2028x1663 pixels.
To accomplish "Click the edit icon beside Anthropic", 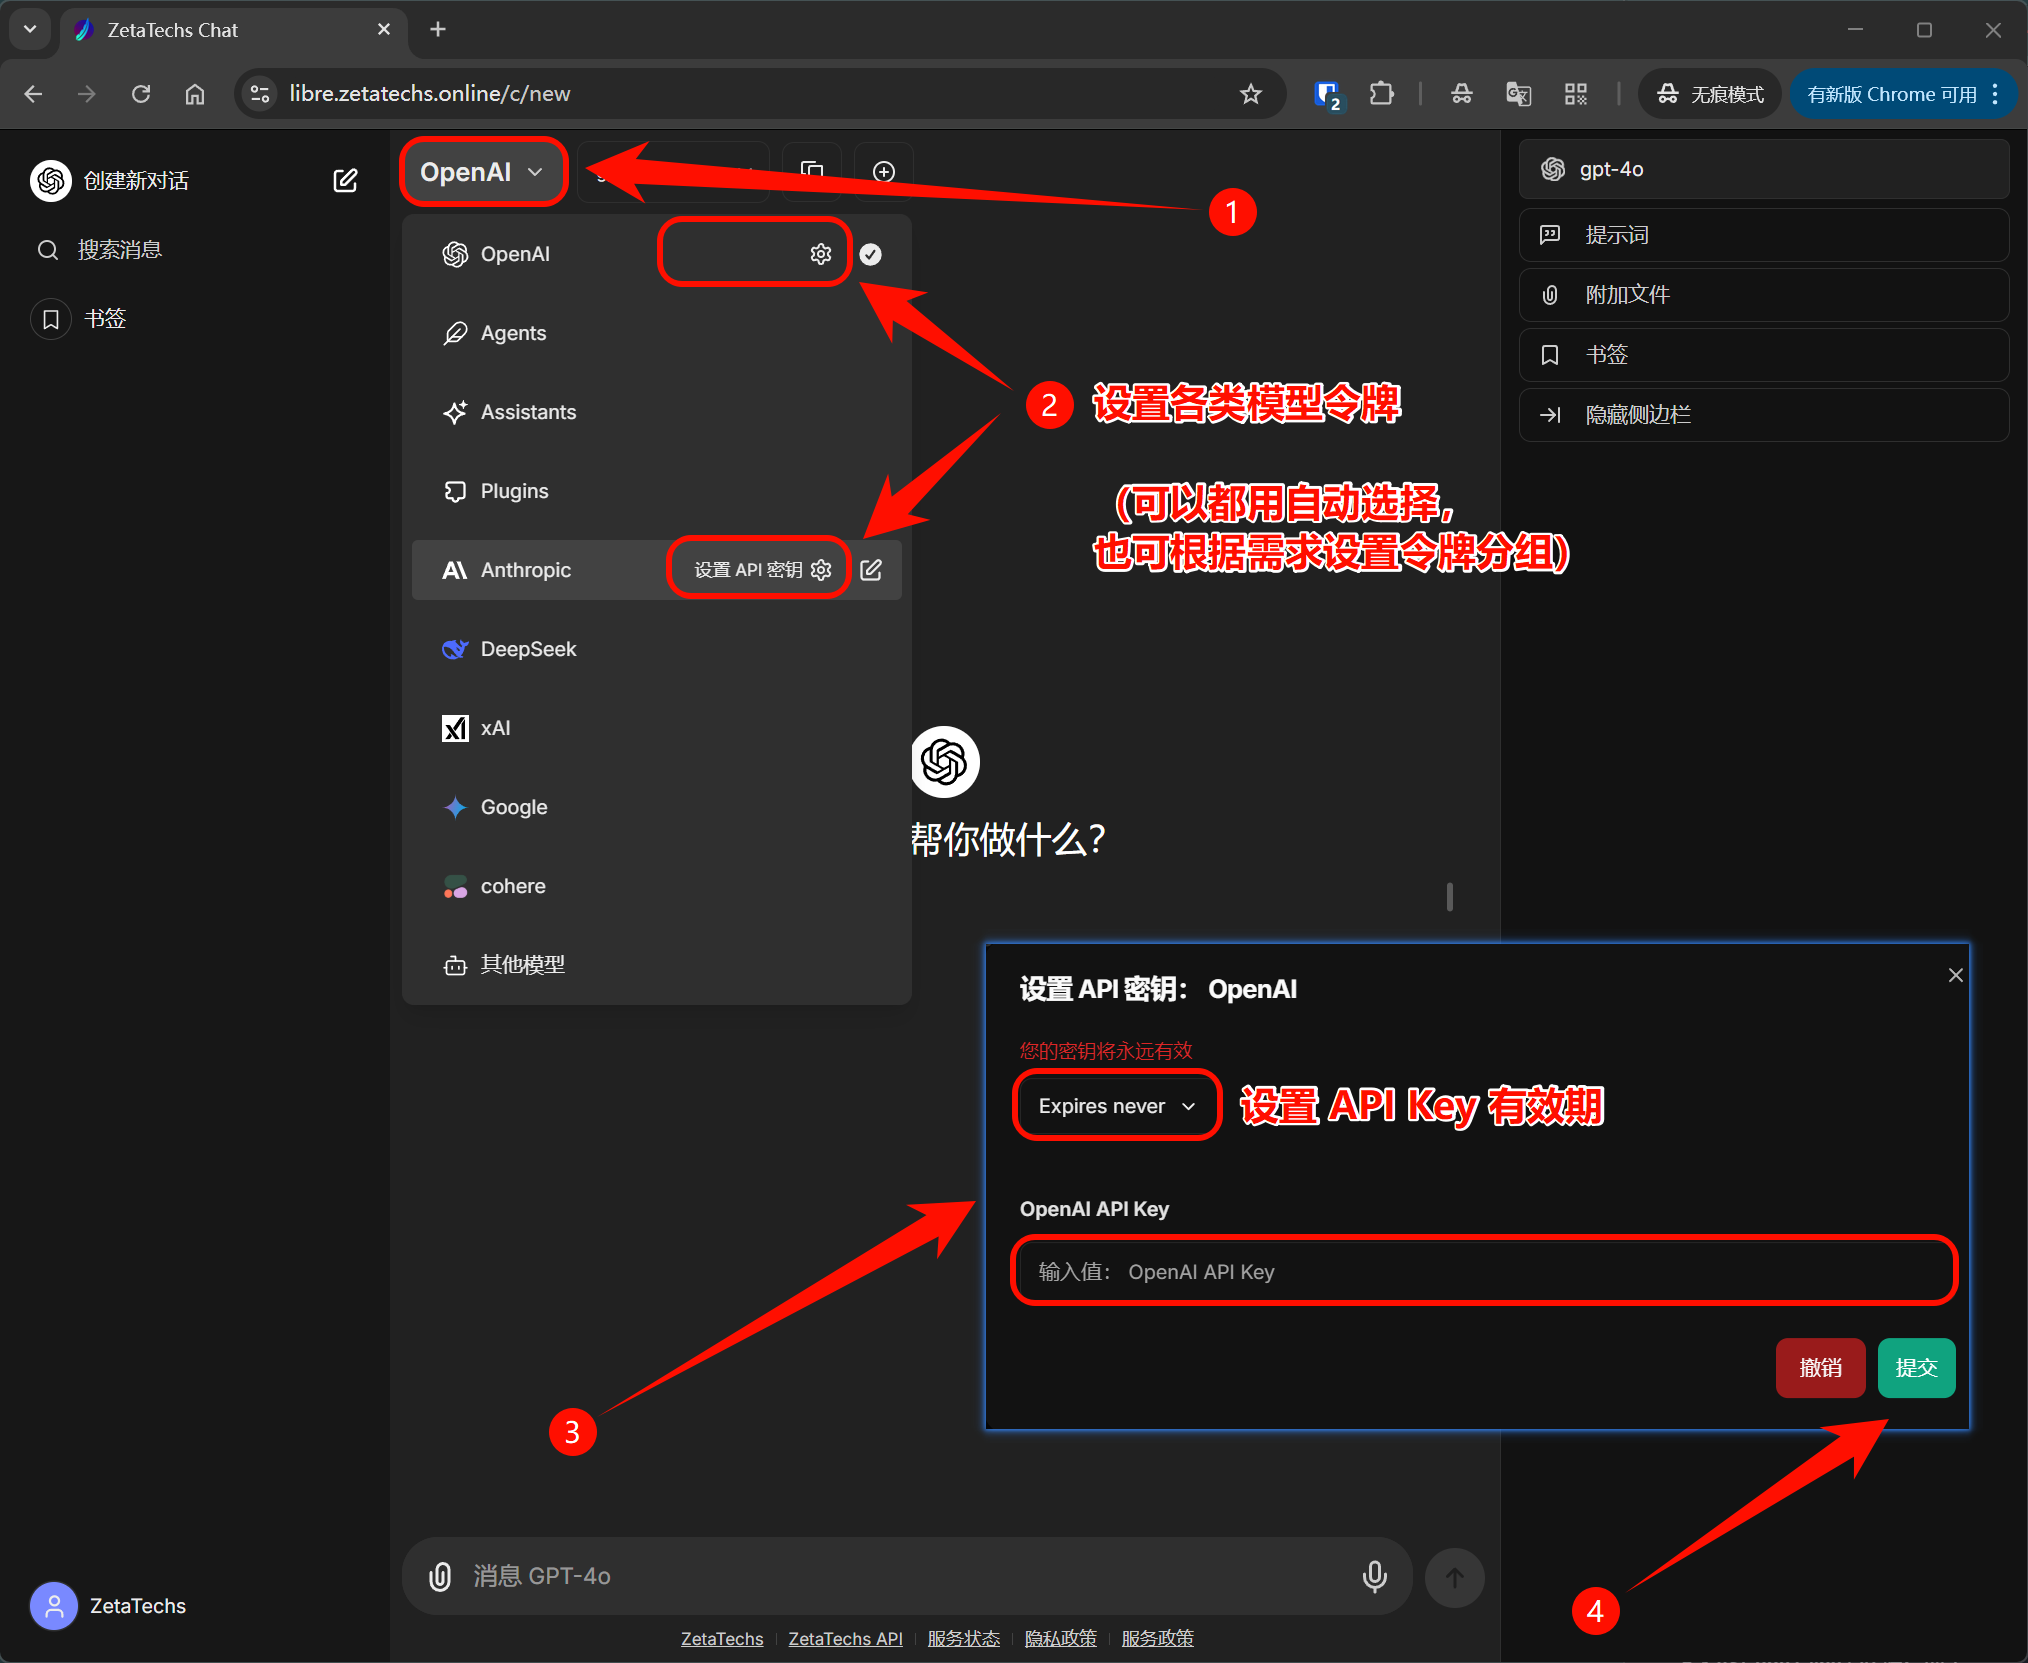I will pos(871,570).
